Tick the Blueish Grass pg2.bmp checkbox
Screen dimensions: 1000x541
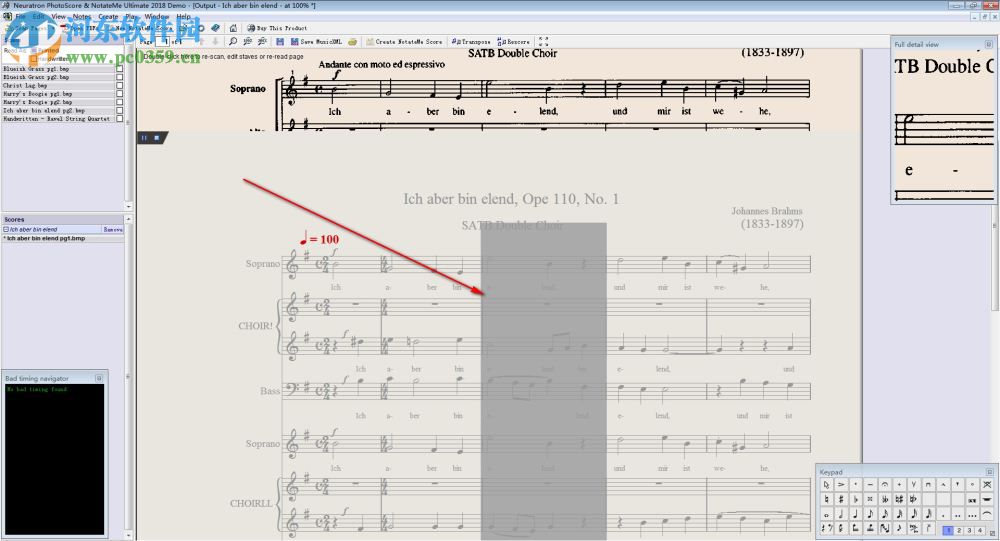pos(119,77)
